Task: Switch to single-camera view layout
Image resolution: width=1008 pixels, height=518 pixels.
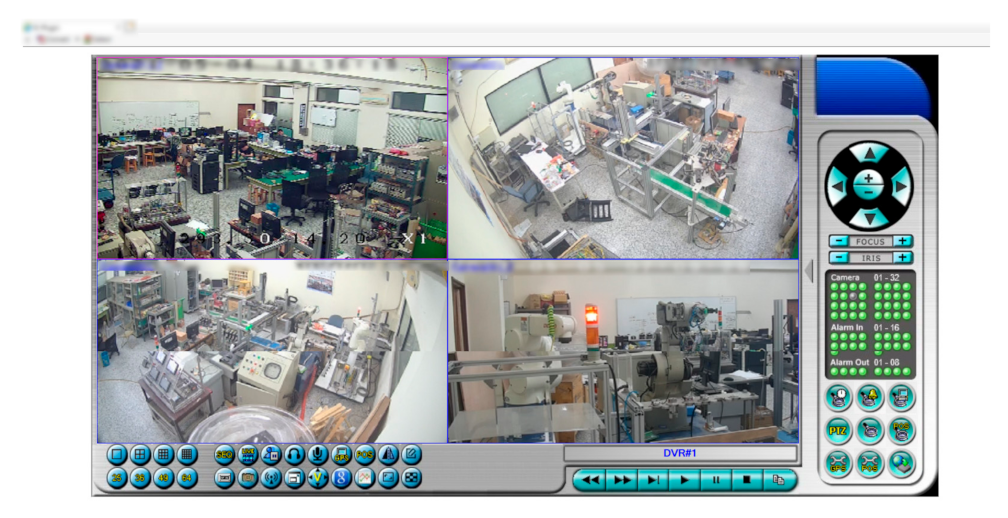Action: click(116, 454)
